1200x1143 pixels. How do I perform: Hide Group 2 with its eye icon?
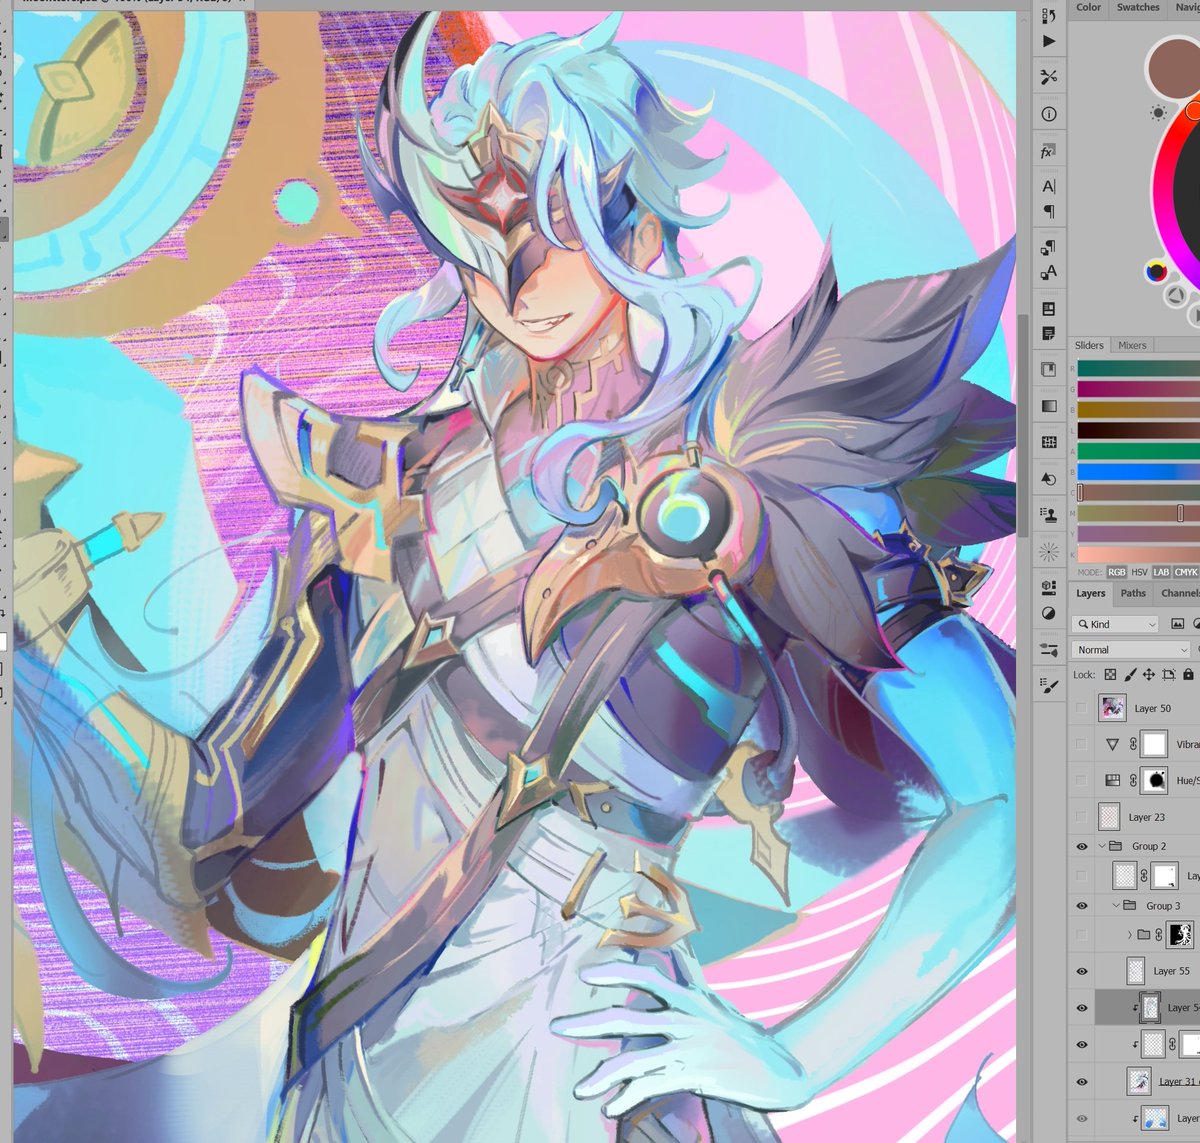(x=1081, y=846)
